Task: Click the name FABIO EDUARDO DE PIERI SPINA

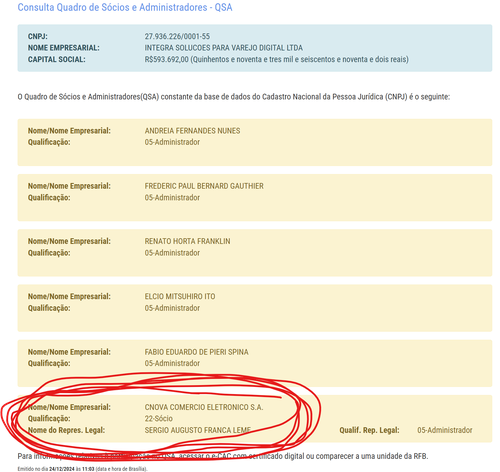Action: (x=196, y=352)
